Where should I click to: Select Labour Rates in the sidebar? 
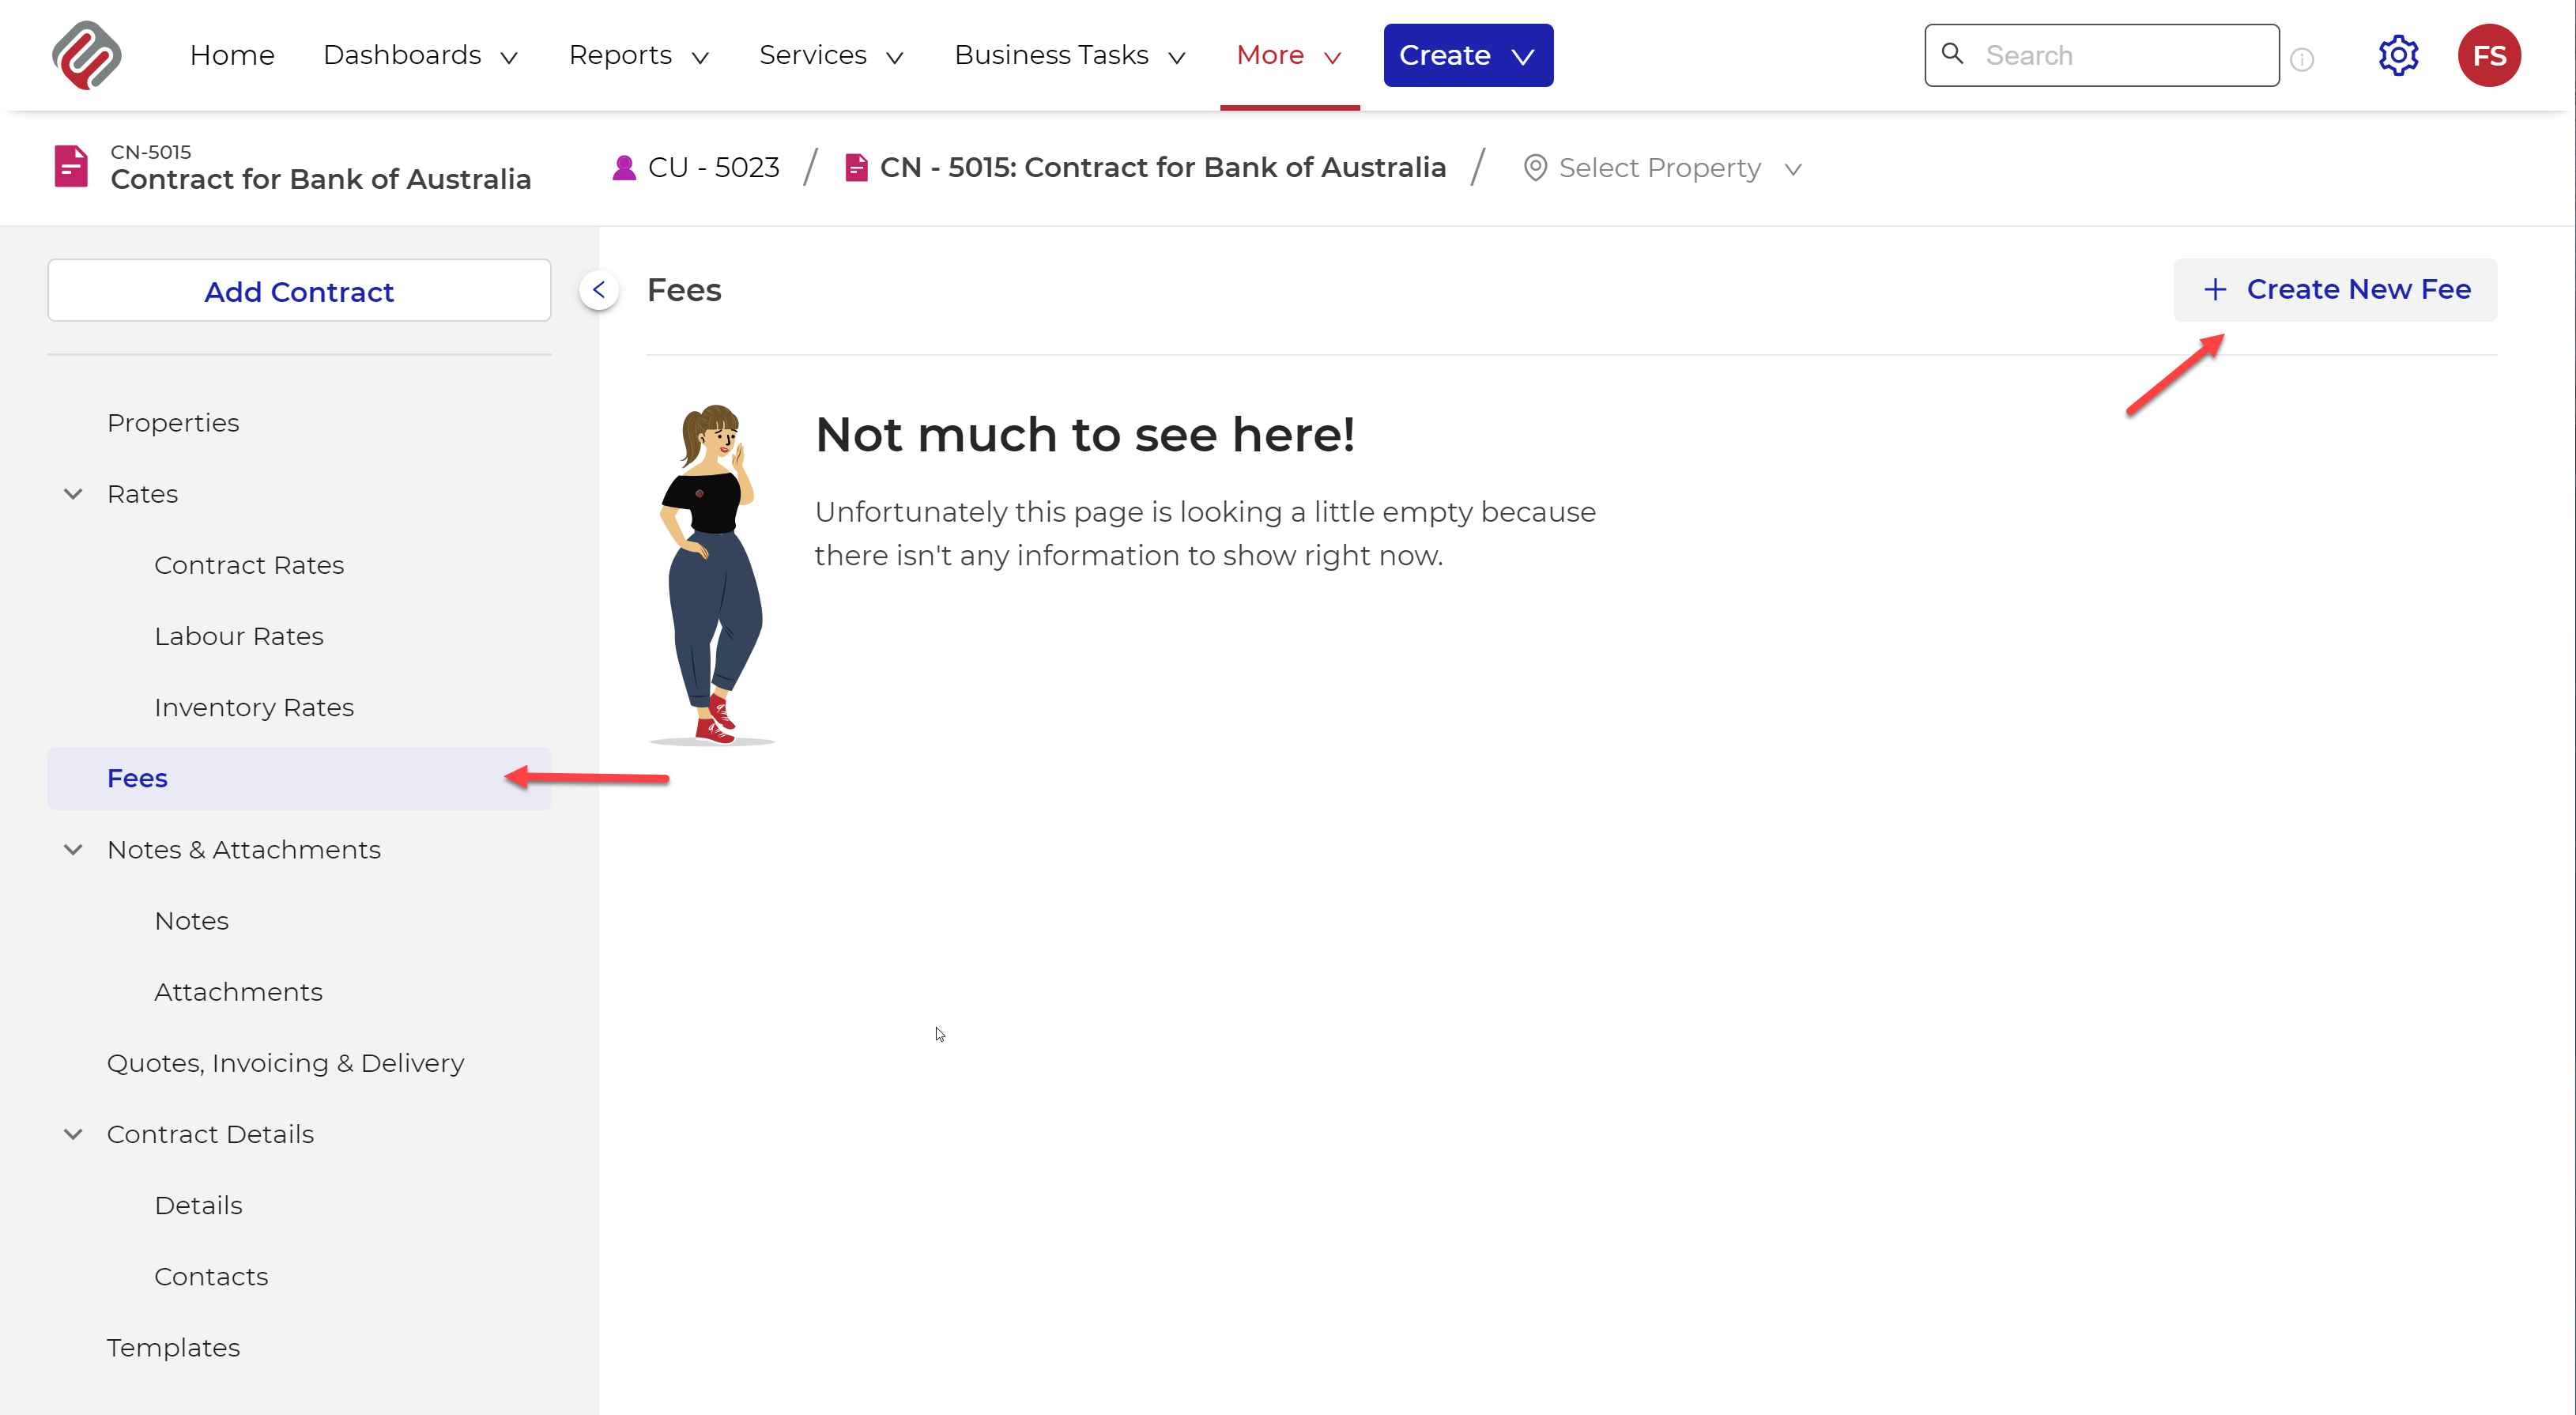pyautogui.click(x=239, y=636)
